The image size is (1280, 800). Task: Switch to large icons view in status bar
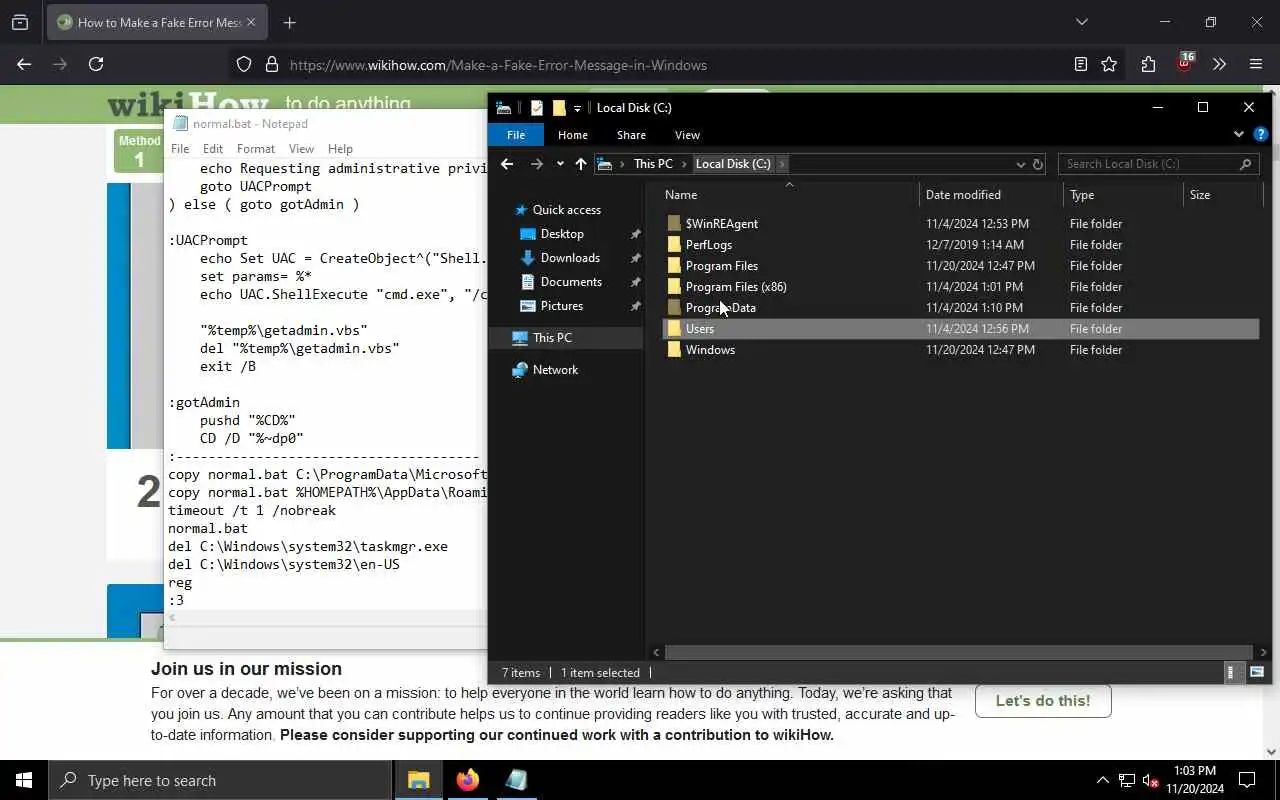click(x=1257, y=673)
